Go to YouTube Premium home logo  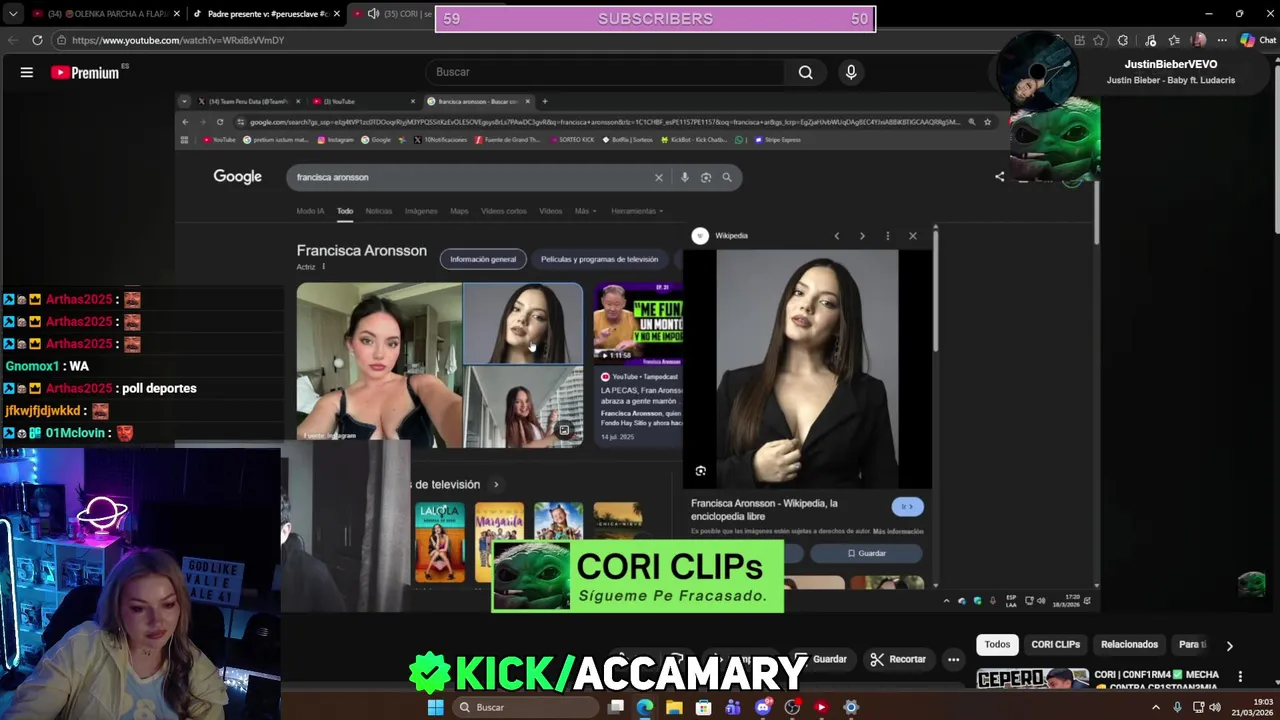(x=85, y=72)
